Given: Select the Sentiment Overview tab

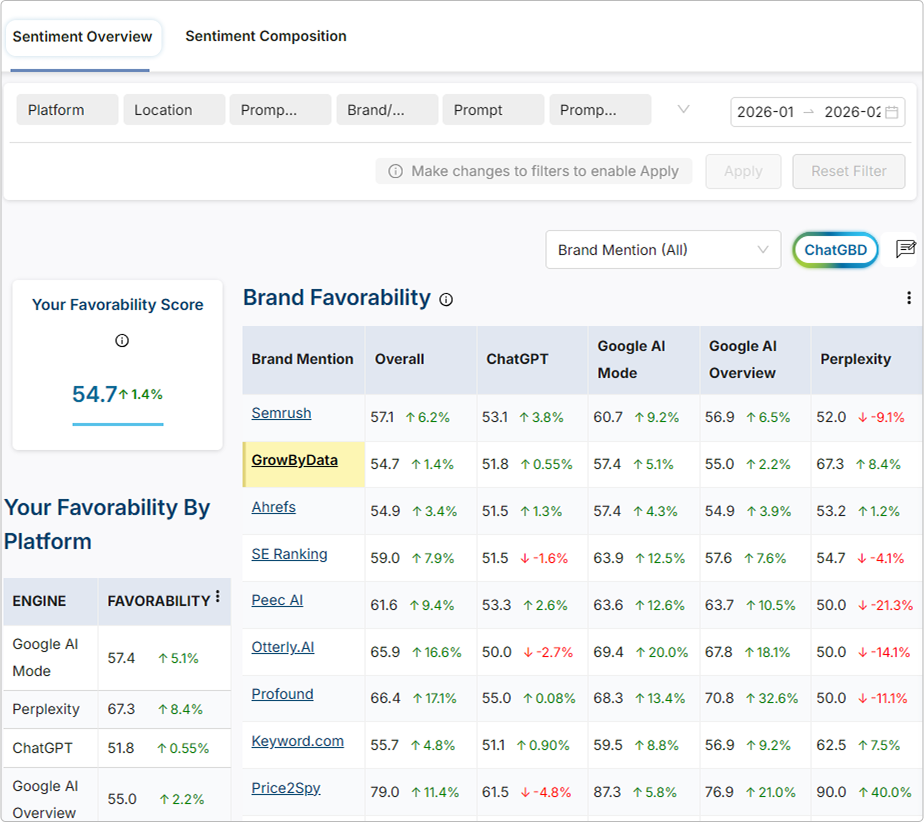Looking at the screenshot, I should tap(82, 37).
